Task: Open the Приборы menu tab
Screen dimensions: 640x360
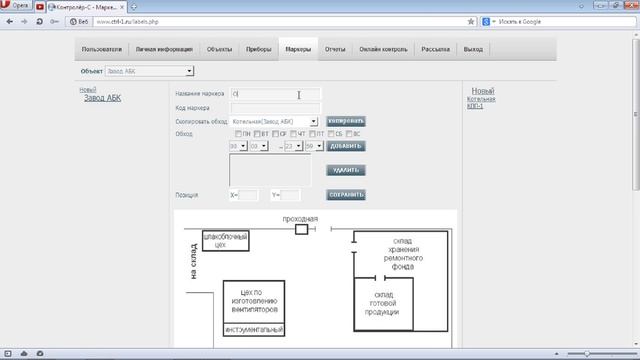Action: tap(258, 49)
